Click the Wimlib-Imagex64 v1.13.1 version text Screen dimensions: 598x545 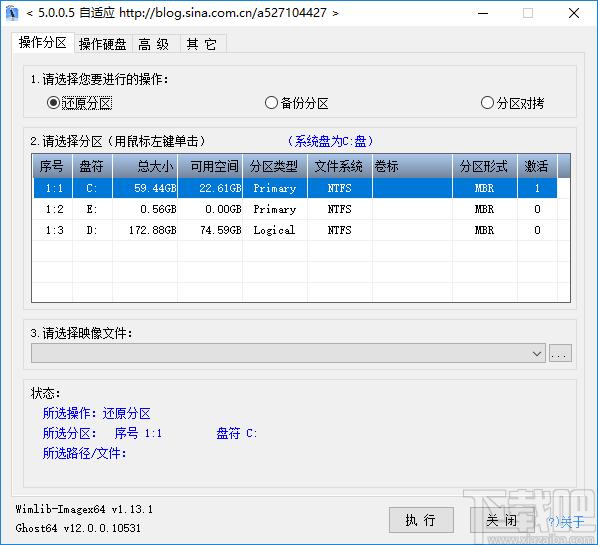point(84,509)
